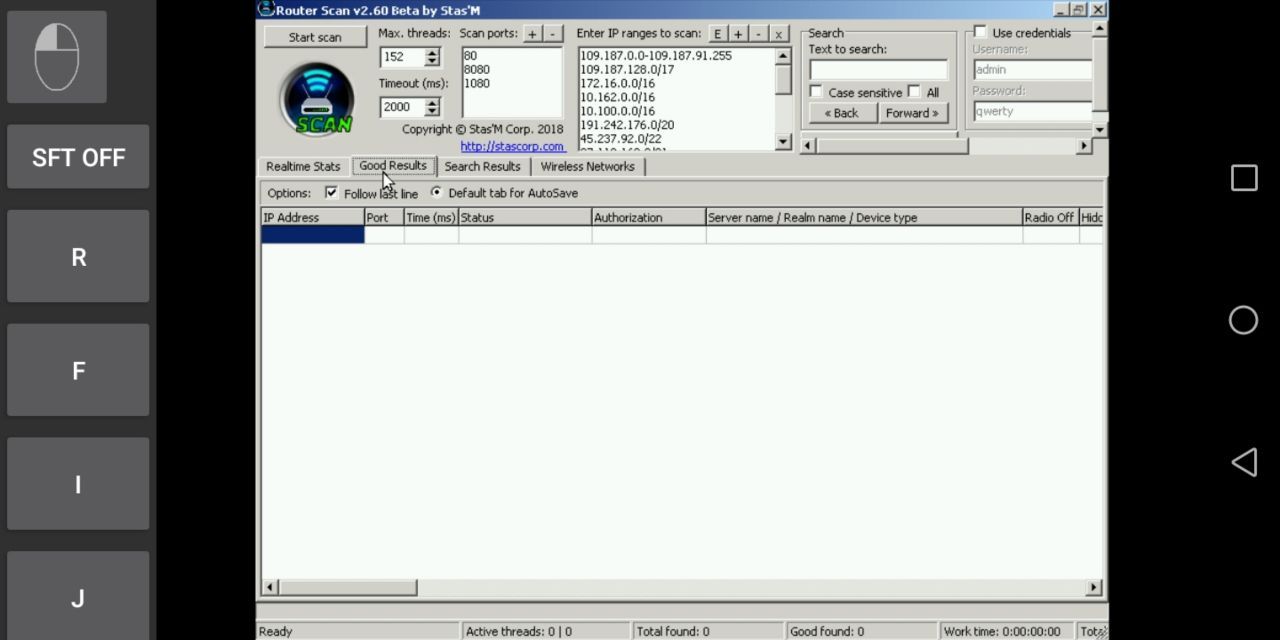This screenshot has height=640, width=1280.
Task: Click Max. threads spinner arrows
Action: 432,57
